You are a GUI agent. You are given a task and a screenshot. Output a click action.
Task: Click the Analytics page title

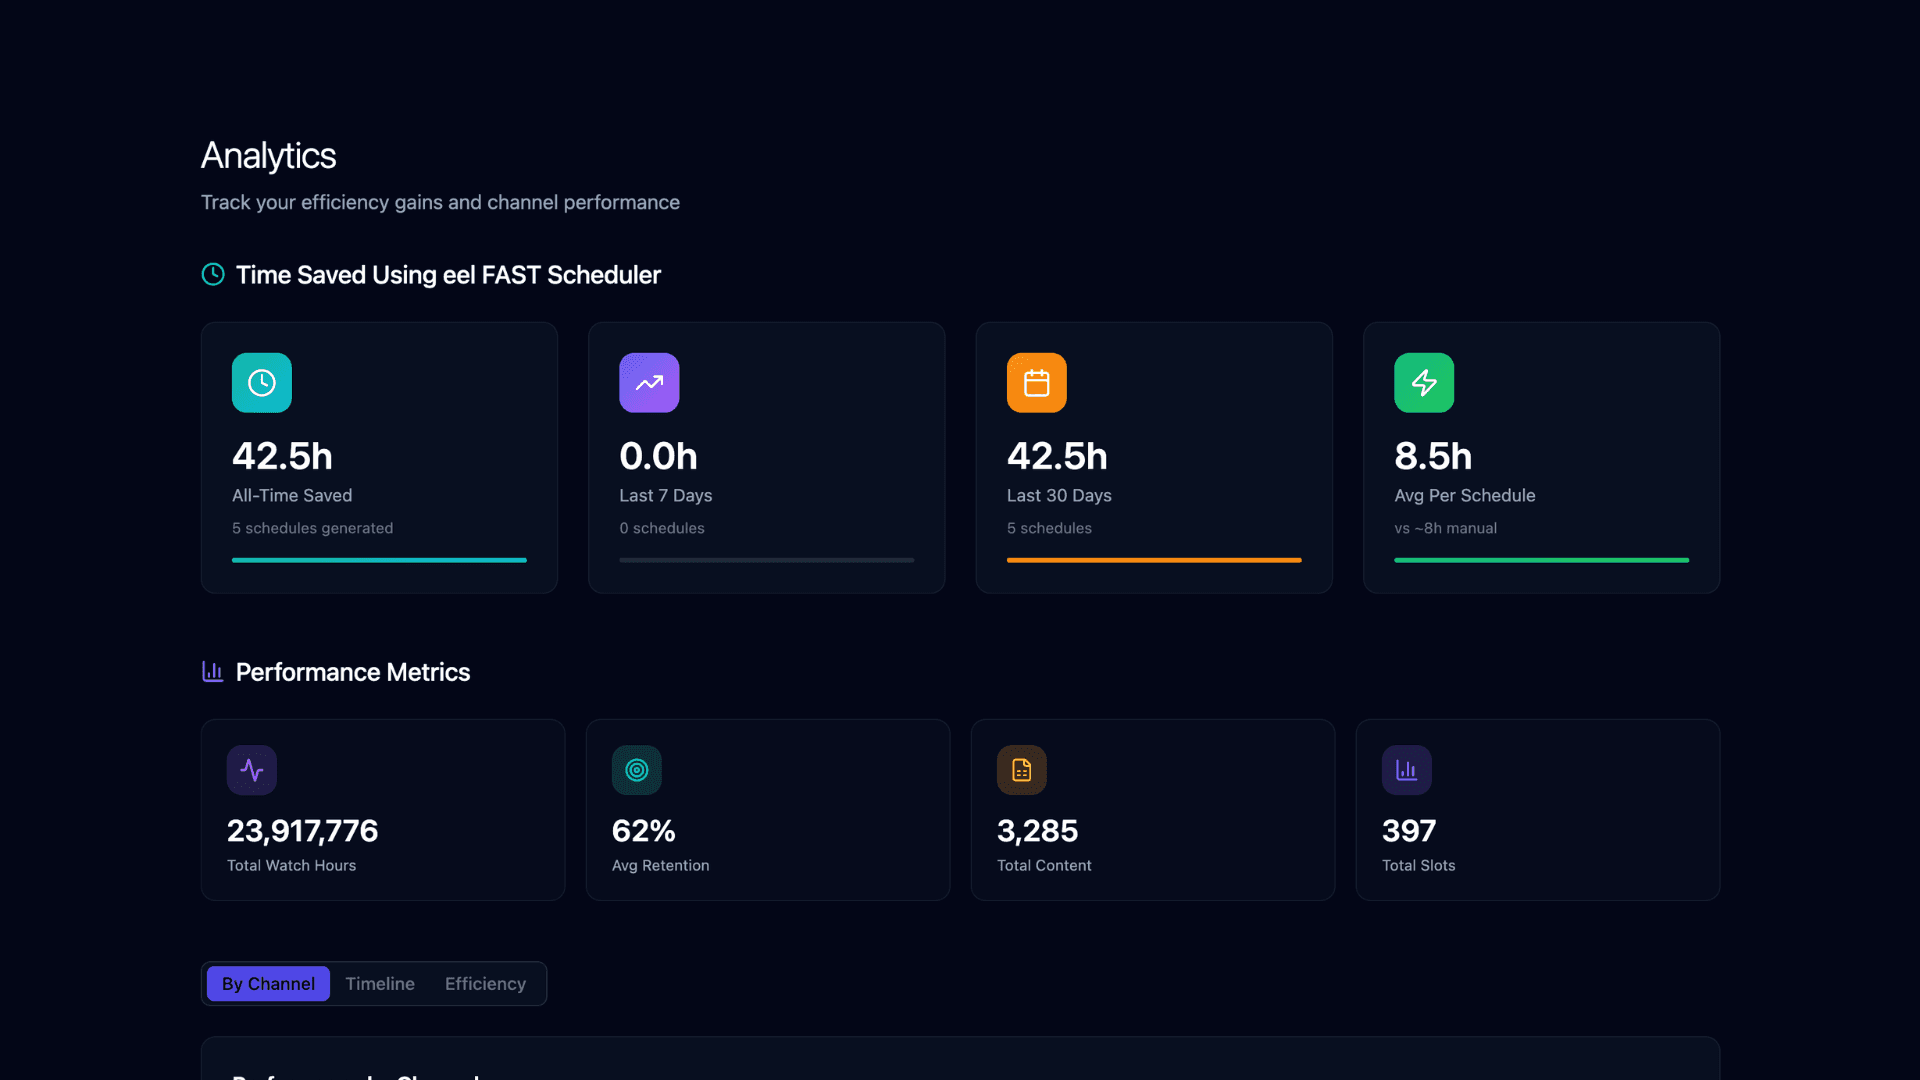268,155
